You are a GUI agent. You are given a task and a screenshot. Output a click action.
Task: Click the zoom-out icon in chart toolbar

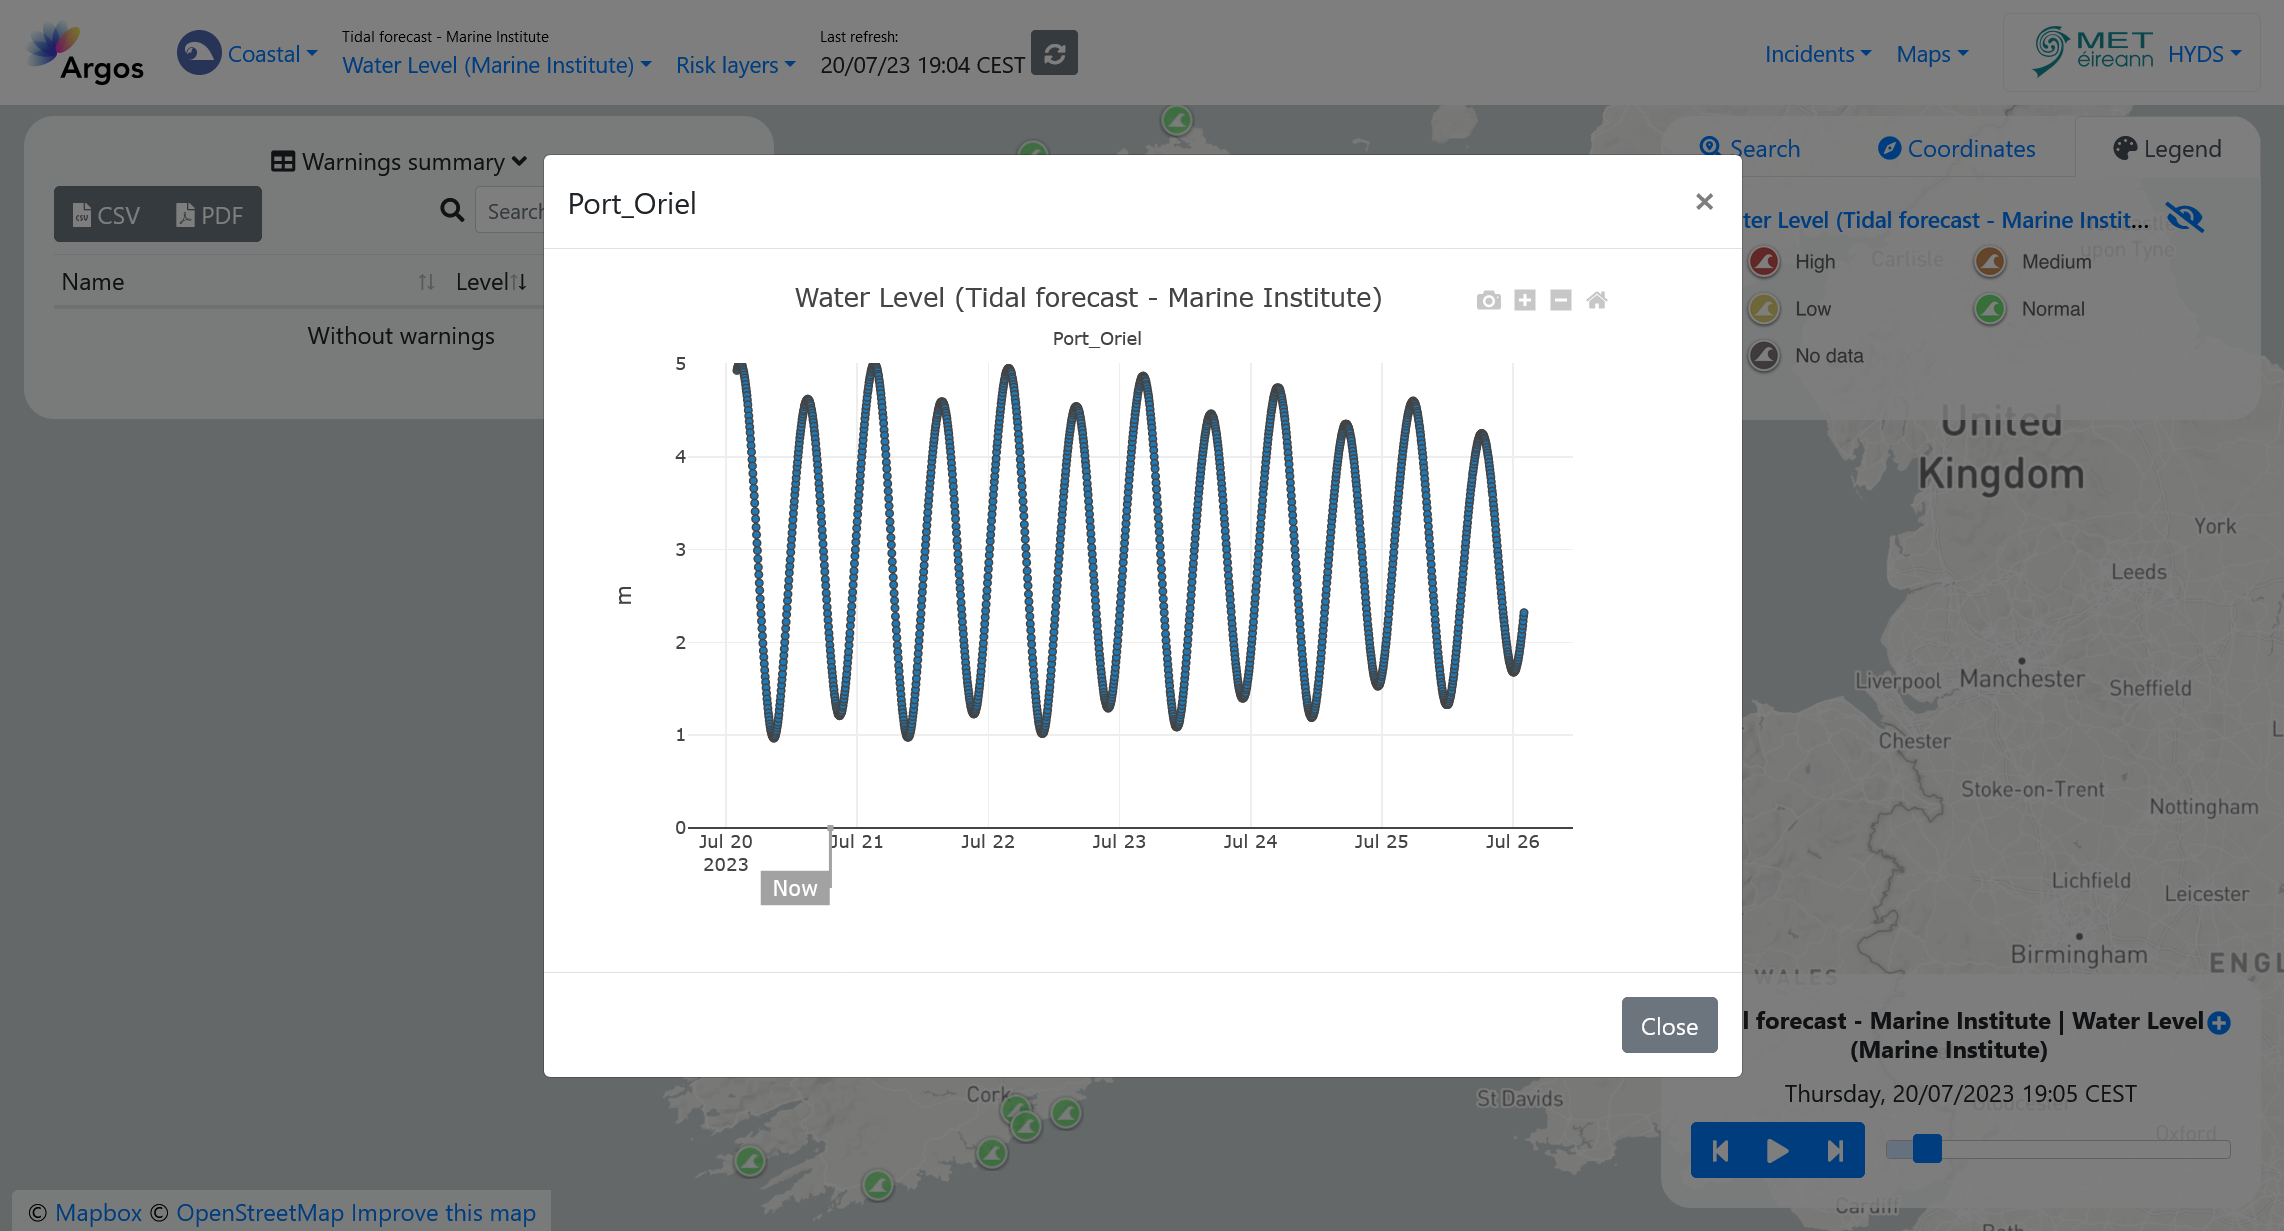tap(1560, 299)
